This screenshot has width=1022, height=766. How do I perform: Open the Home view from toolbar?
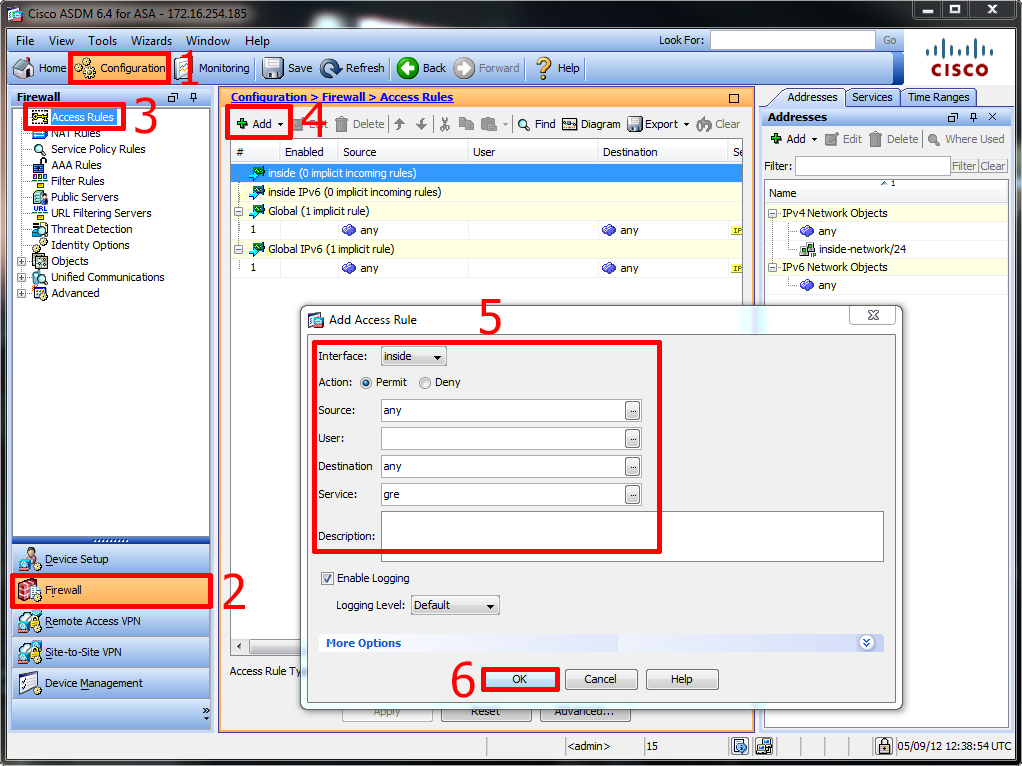40,68
